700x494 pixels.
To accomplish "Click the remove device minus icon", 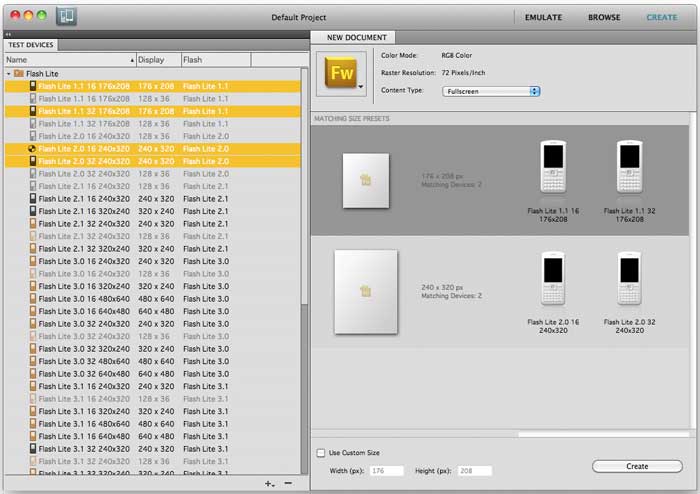I will [x=288, y=483].
